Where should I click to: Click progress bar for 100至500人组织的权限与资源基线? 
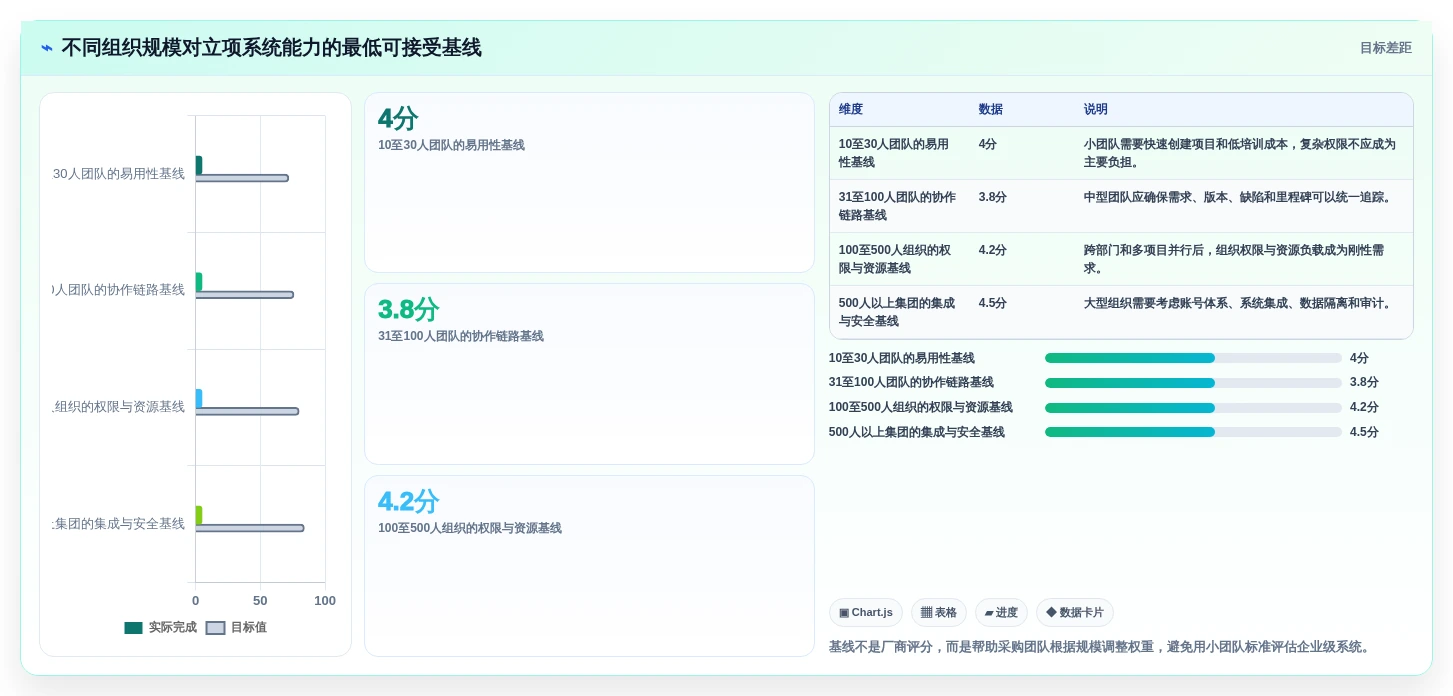pos(1193,408)
